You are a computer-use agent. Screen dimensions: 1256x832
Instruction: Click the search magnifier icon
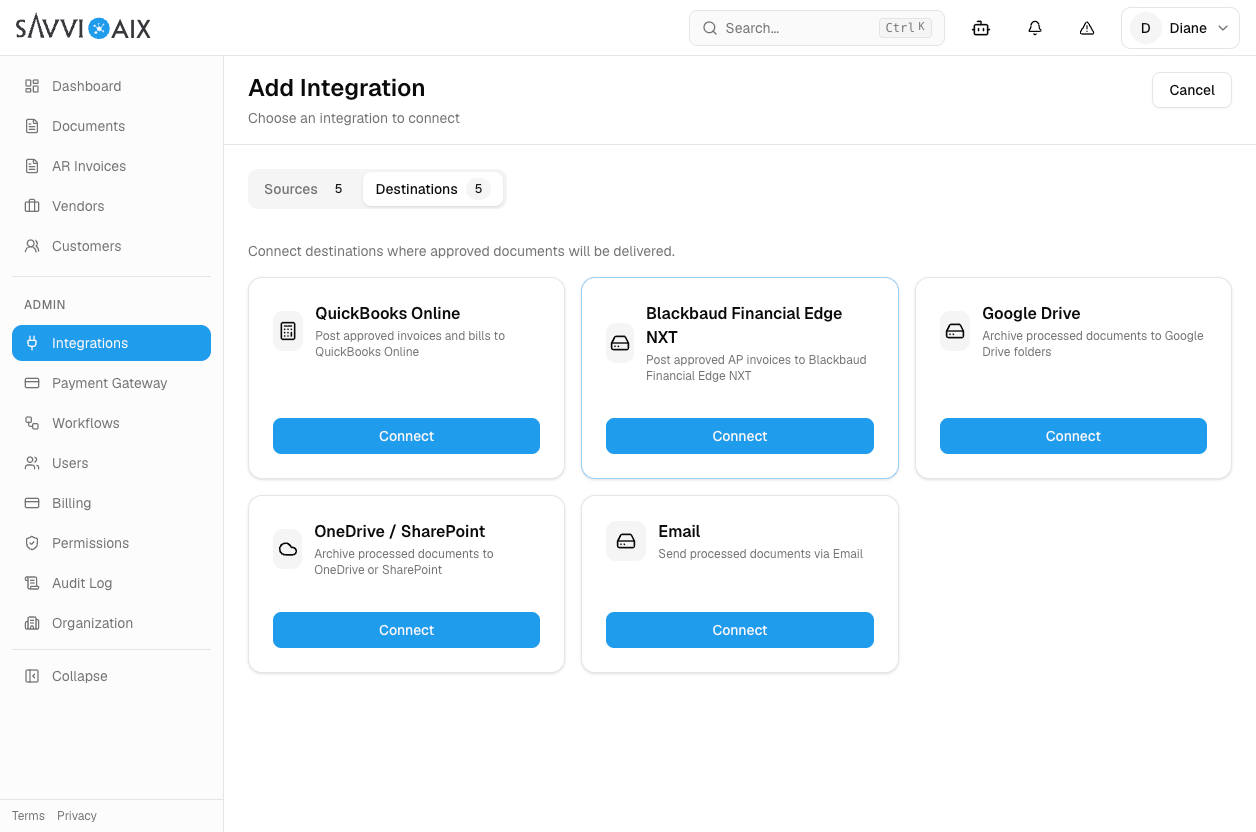pos(710,28)
